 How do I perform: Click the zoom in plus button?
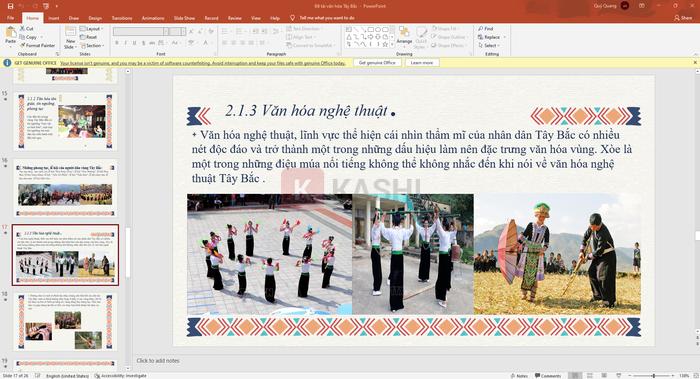point(674,376)
